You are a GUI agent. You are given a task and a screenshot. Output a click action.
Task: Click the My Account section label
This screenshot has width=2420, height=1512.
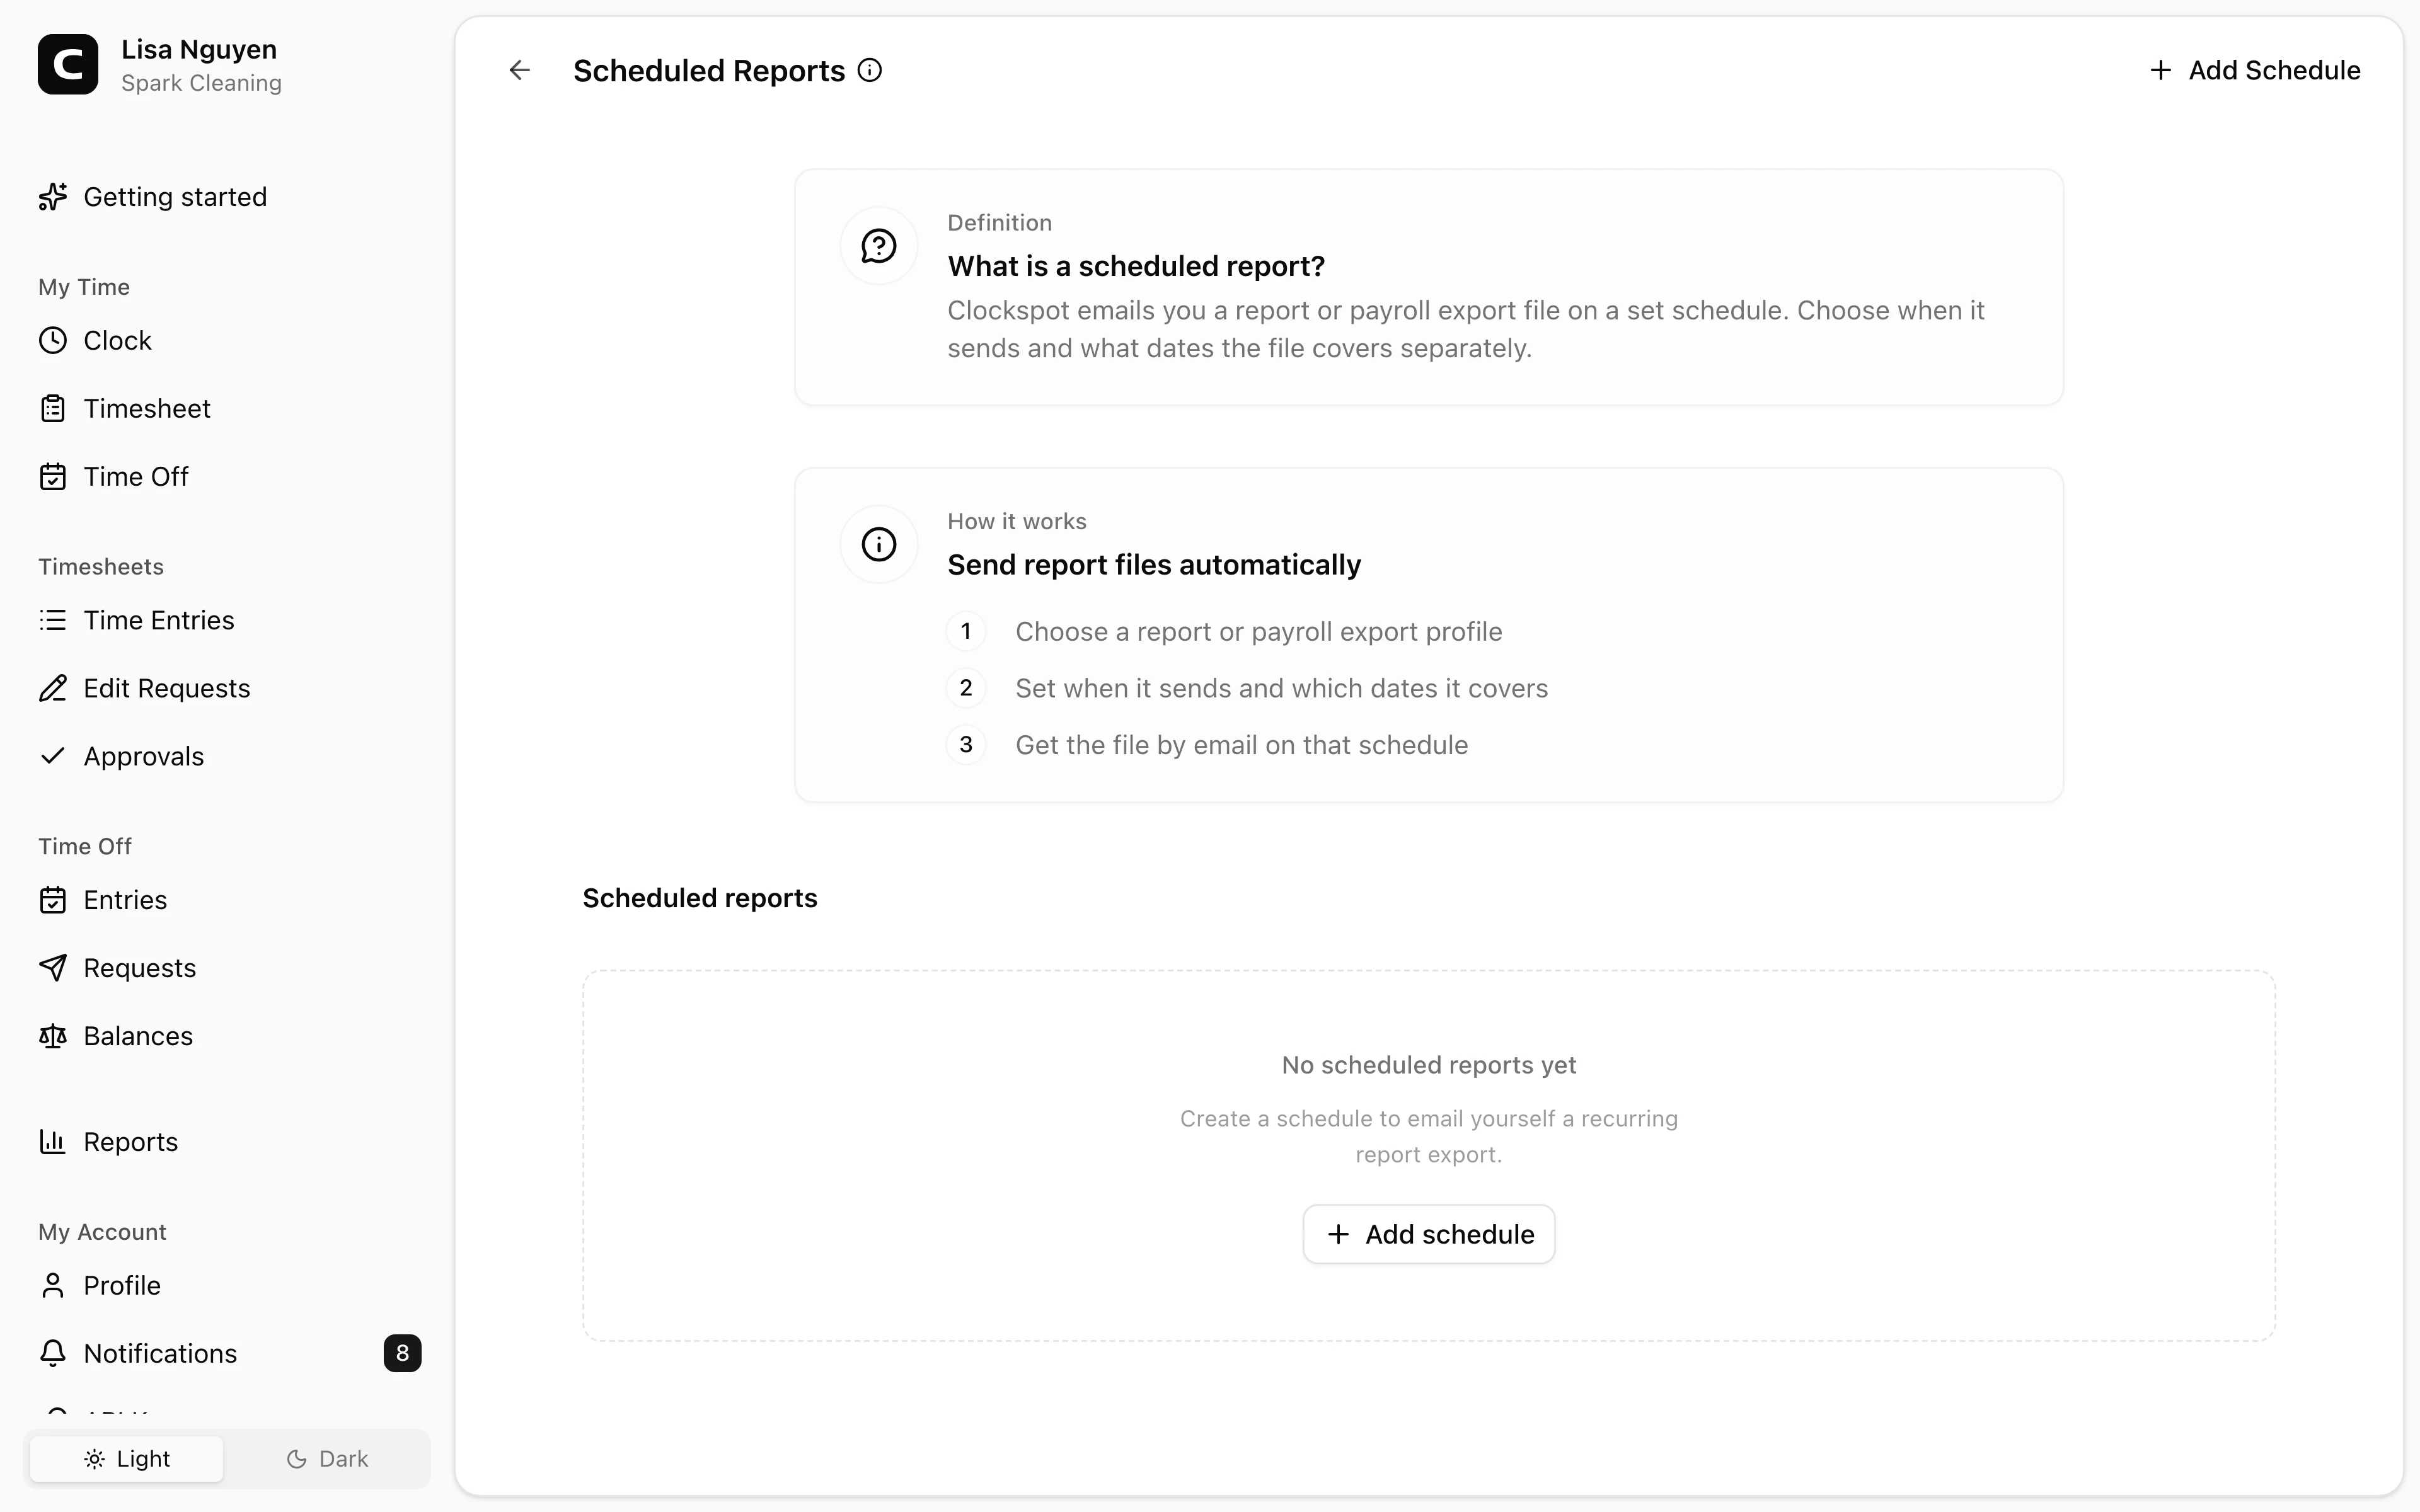pos(103,1232)
